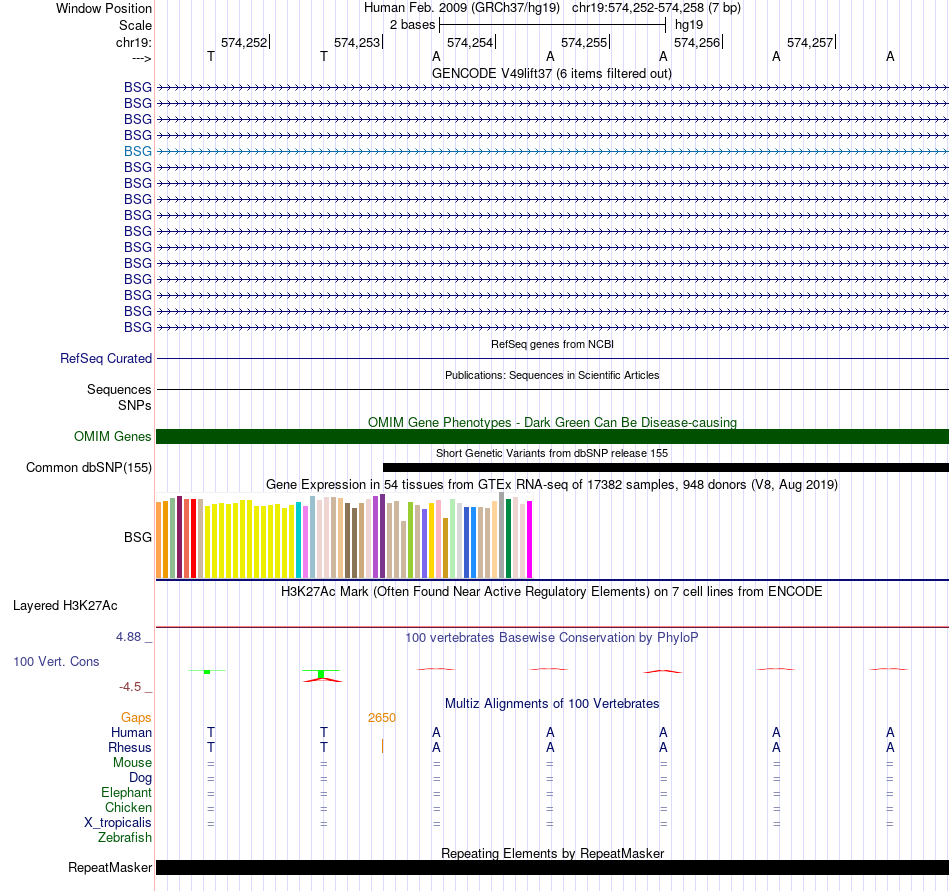
Task: Click the green PhyloP bar with red underside
Action: point(322,675)
